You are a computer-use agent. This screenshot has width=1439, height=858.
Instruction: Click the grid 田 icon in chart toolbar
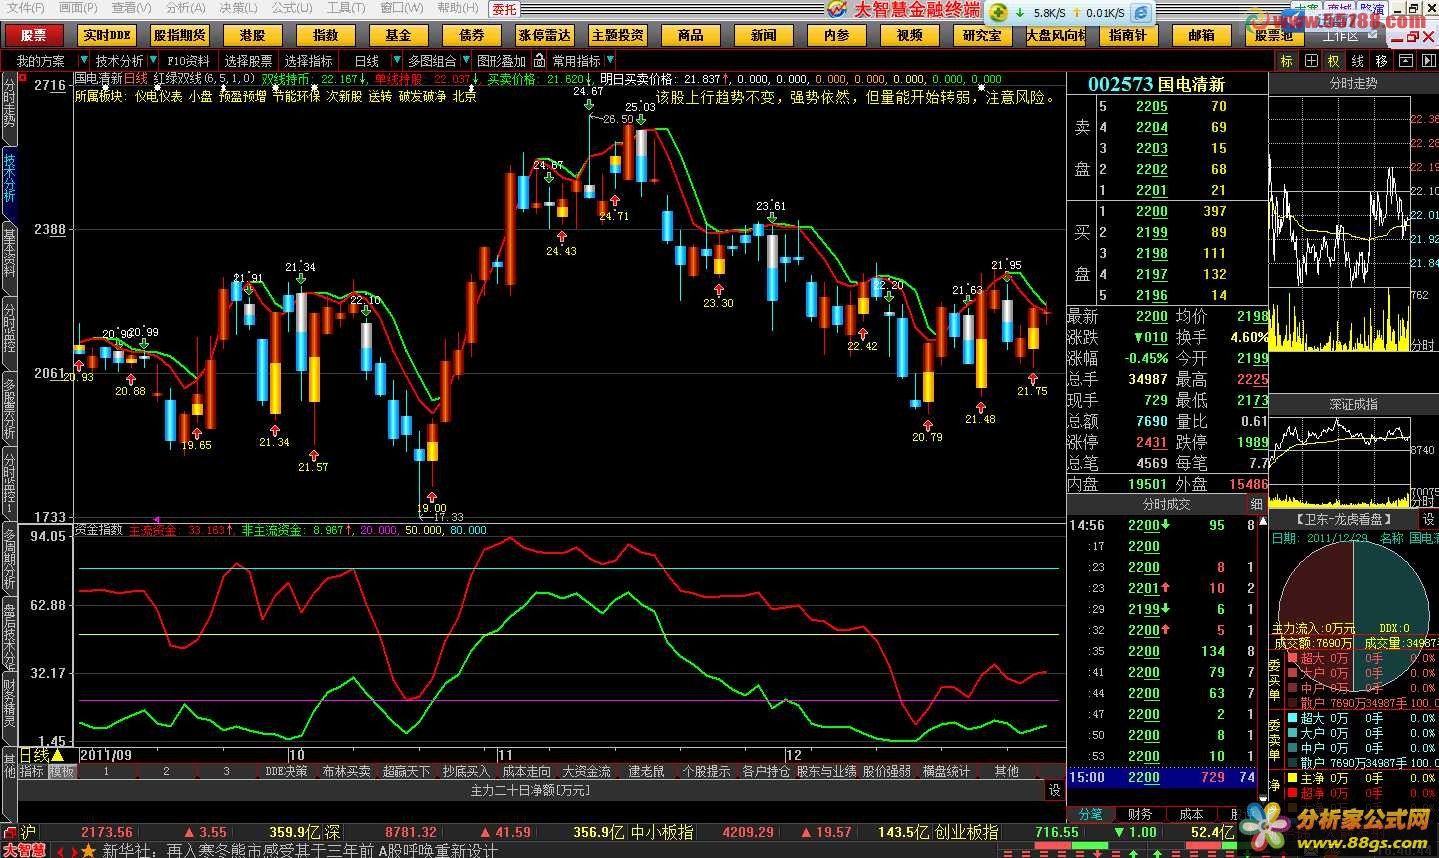click(x=1310, y=61)
